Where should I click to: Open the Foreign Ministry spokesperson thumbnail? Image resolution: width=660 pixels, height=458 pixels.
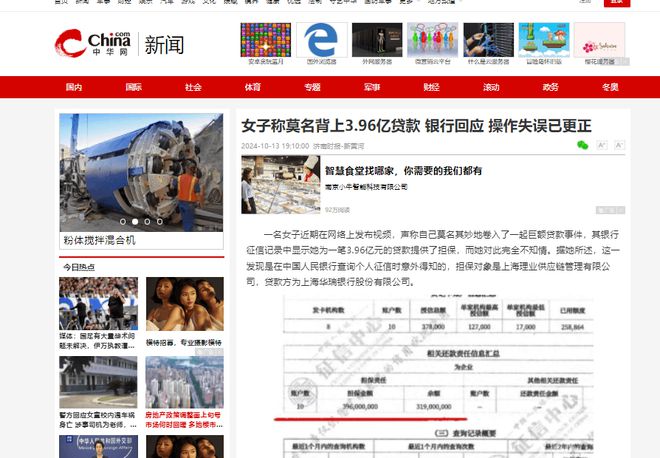[98, 447]
